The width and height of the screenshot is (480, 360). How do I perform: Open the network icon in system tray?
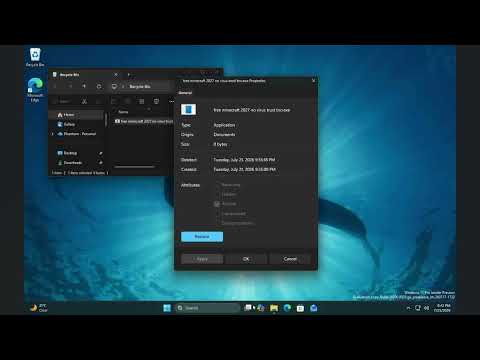pos(418,308)
